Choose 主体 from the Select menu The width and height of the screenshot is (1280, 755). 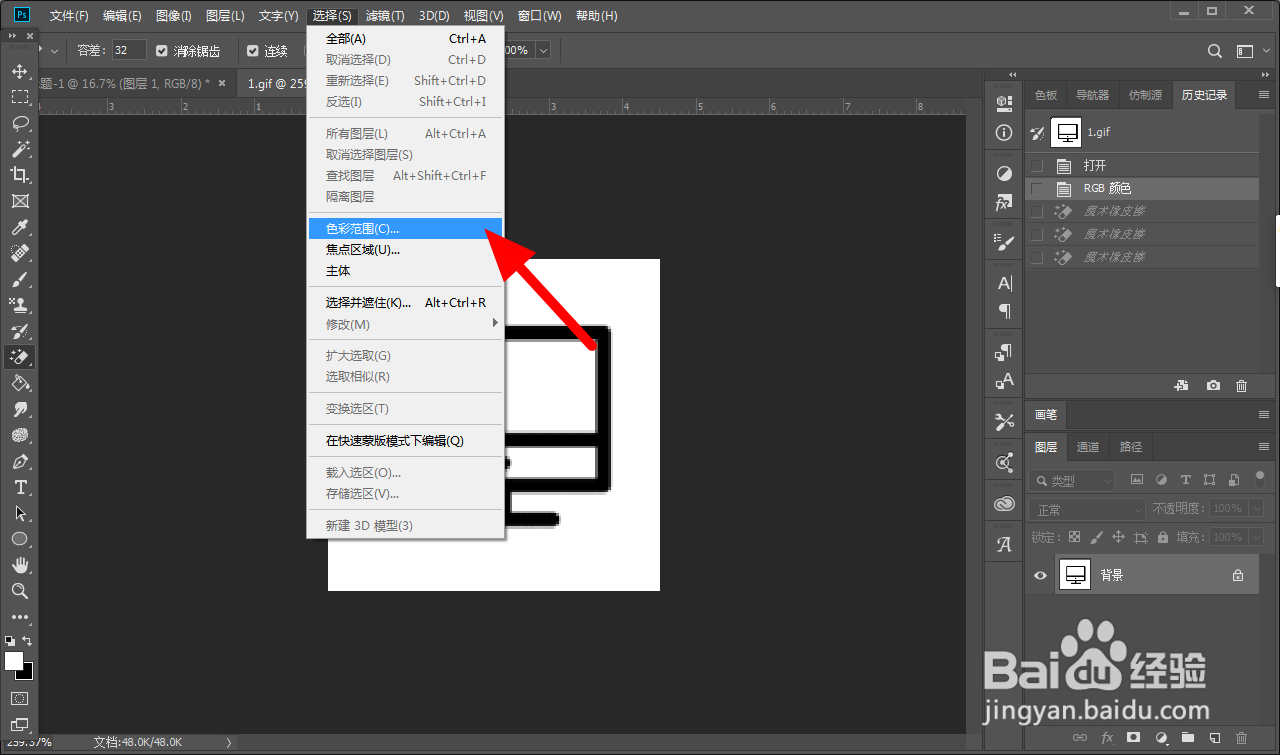point(405,271)
